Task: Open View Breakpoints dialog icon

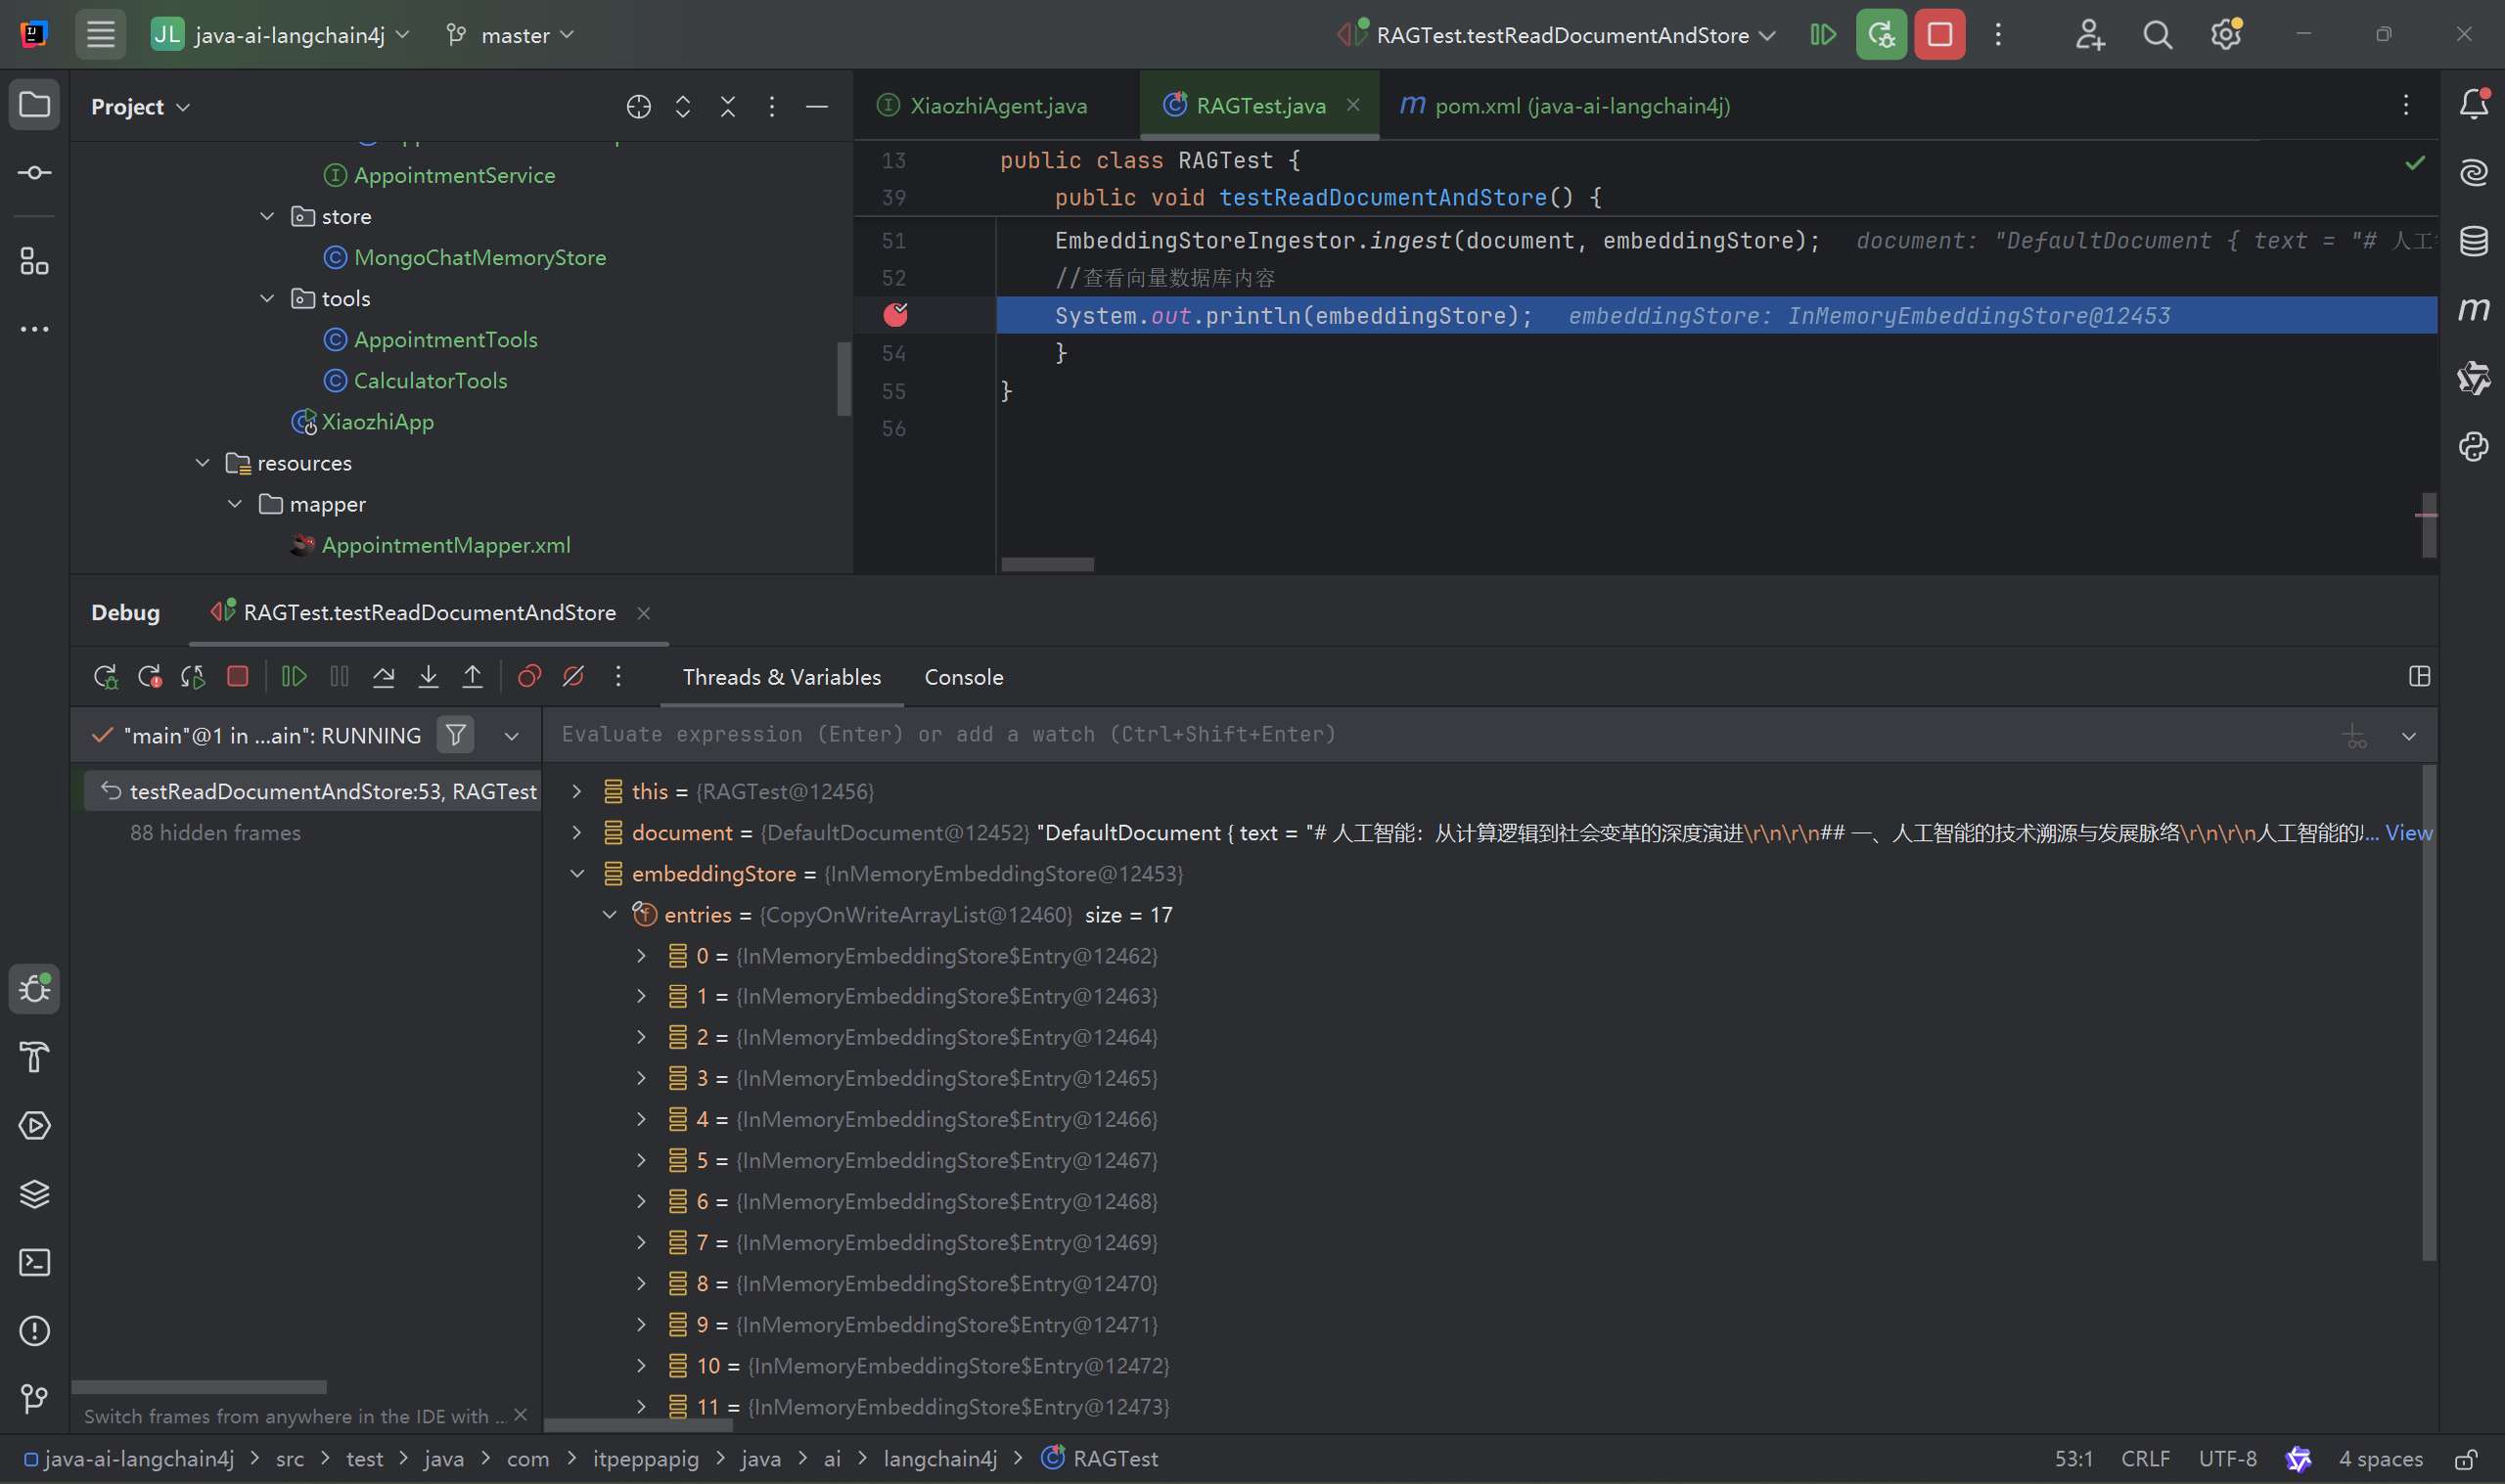Action: (x=529, y=677)
